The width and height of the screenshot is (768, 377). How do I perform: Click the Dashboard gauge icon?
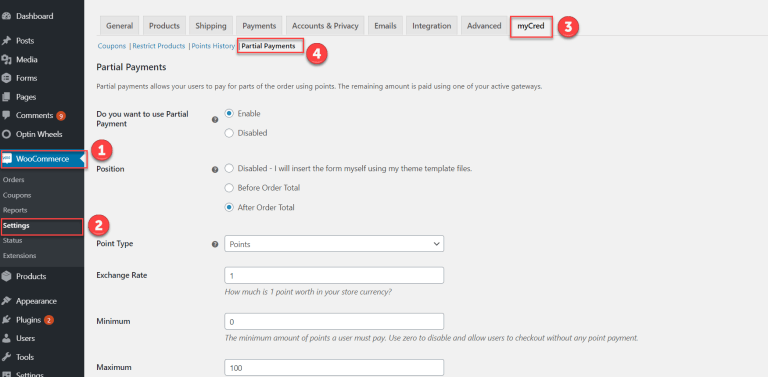tap(7, 16)
